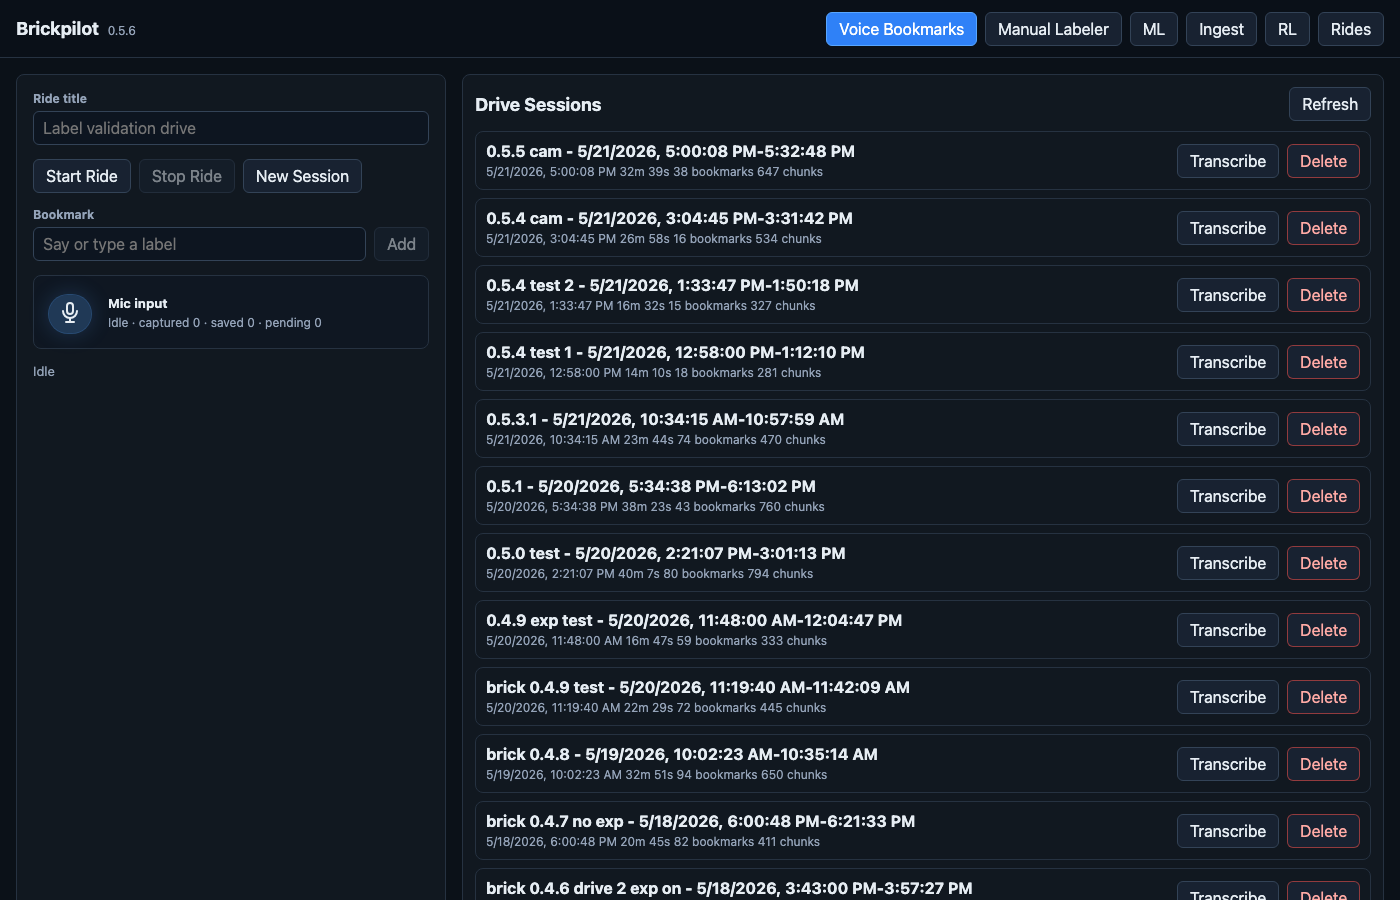Select the 0.5.3.1 session title

click(x=665, y=419)
